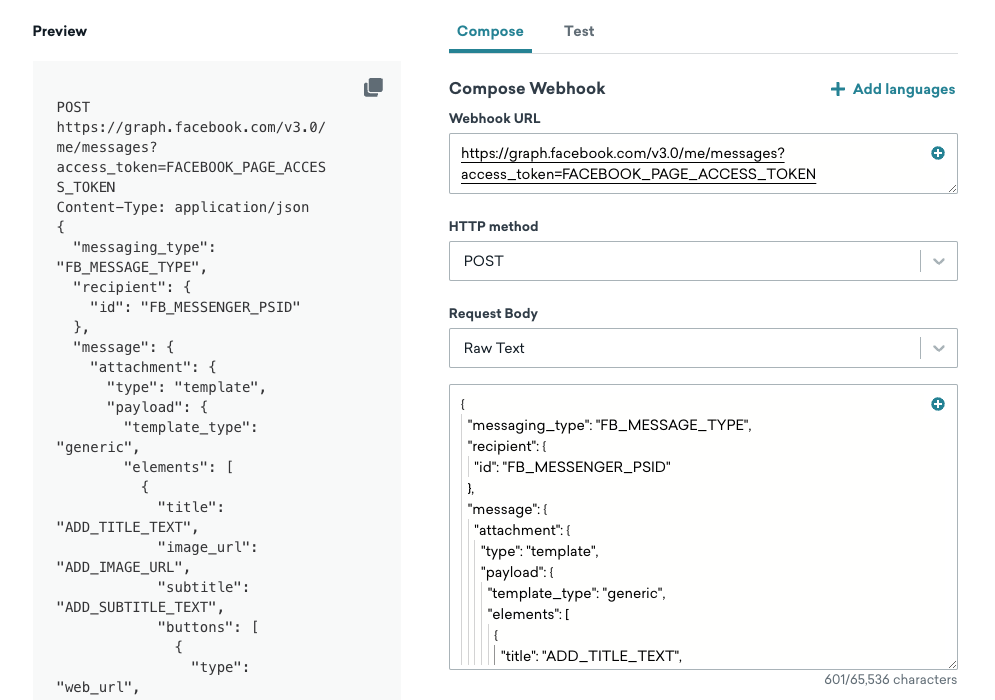The height and width of the screenshot is (700, 995).
Task: Click the Request Body label
Action: coord(493,314)
